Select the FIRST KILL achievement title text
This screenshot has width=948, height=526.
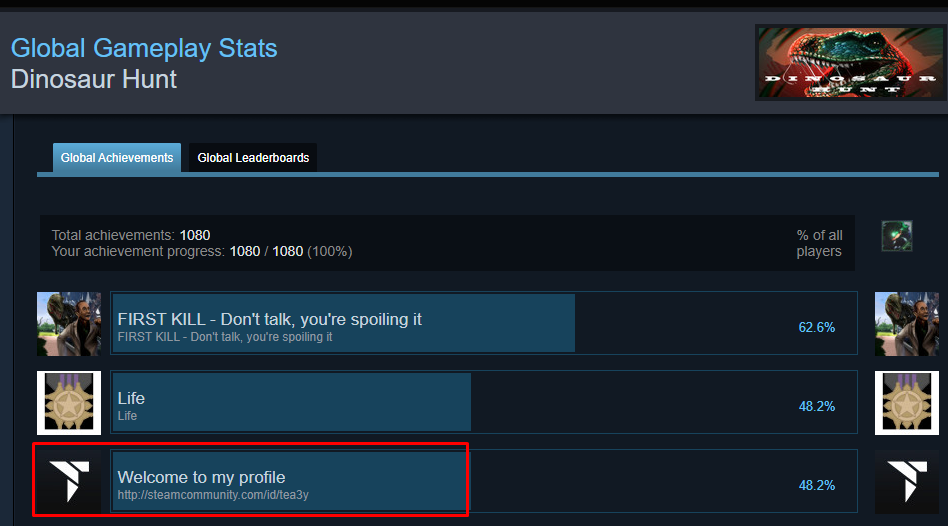[x=269, y=319]
